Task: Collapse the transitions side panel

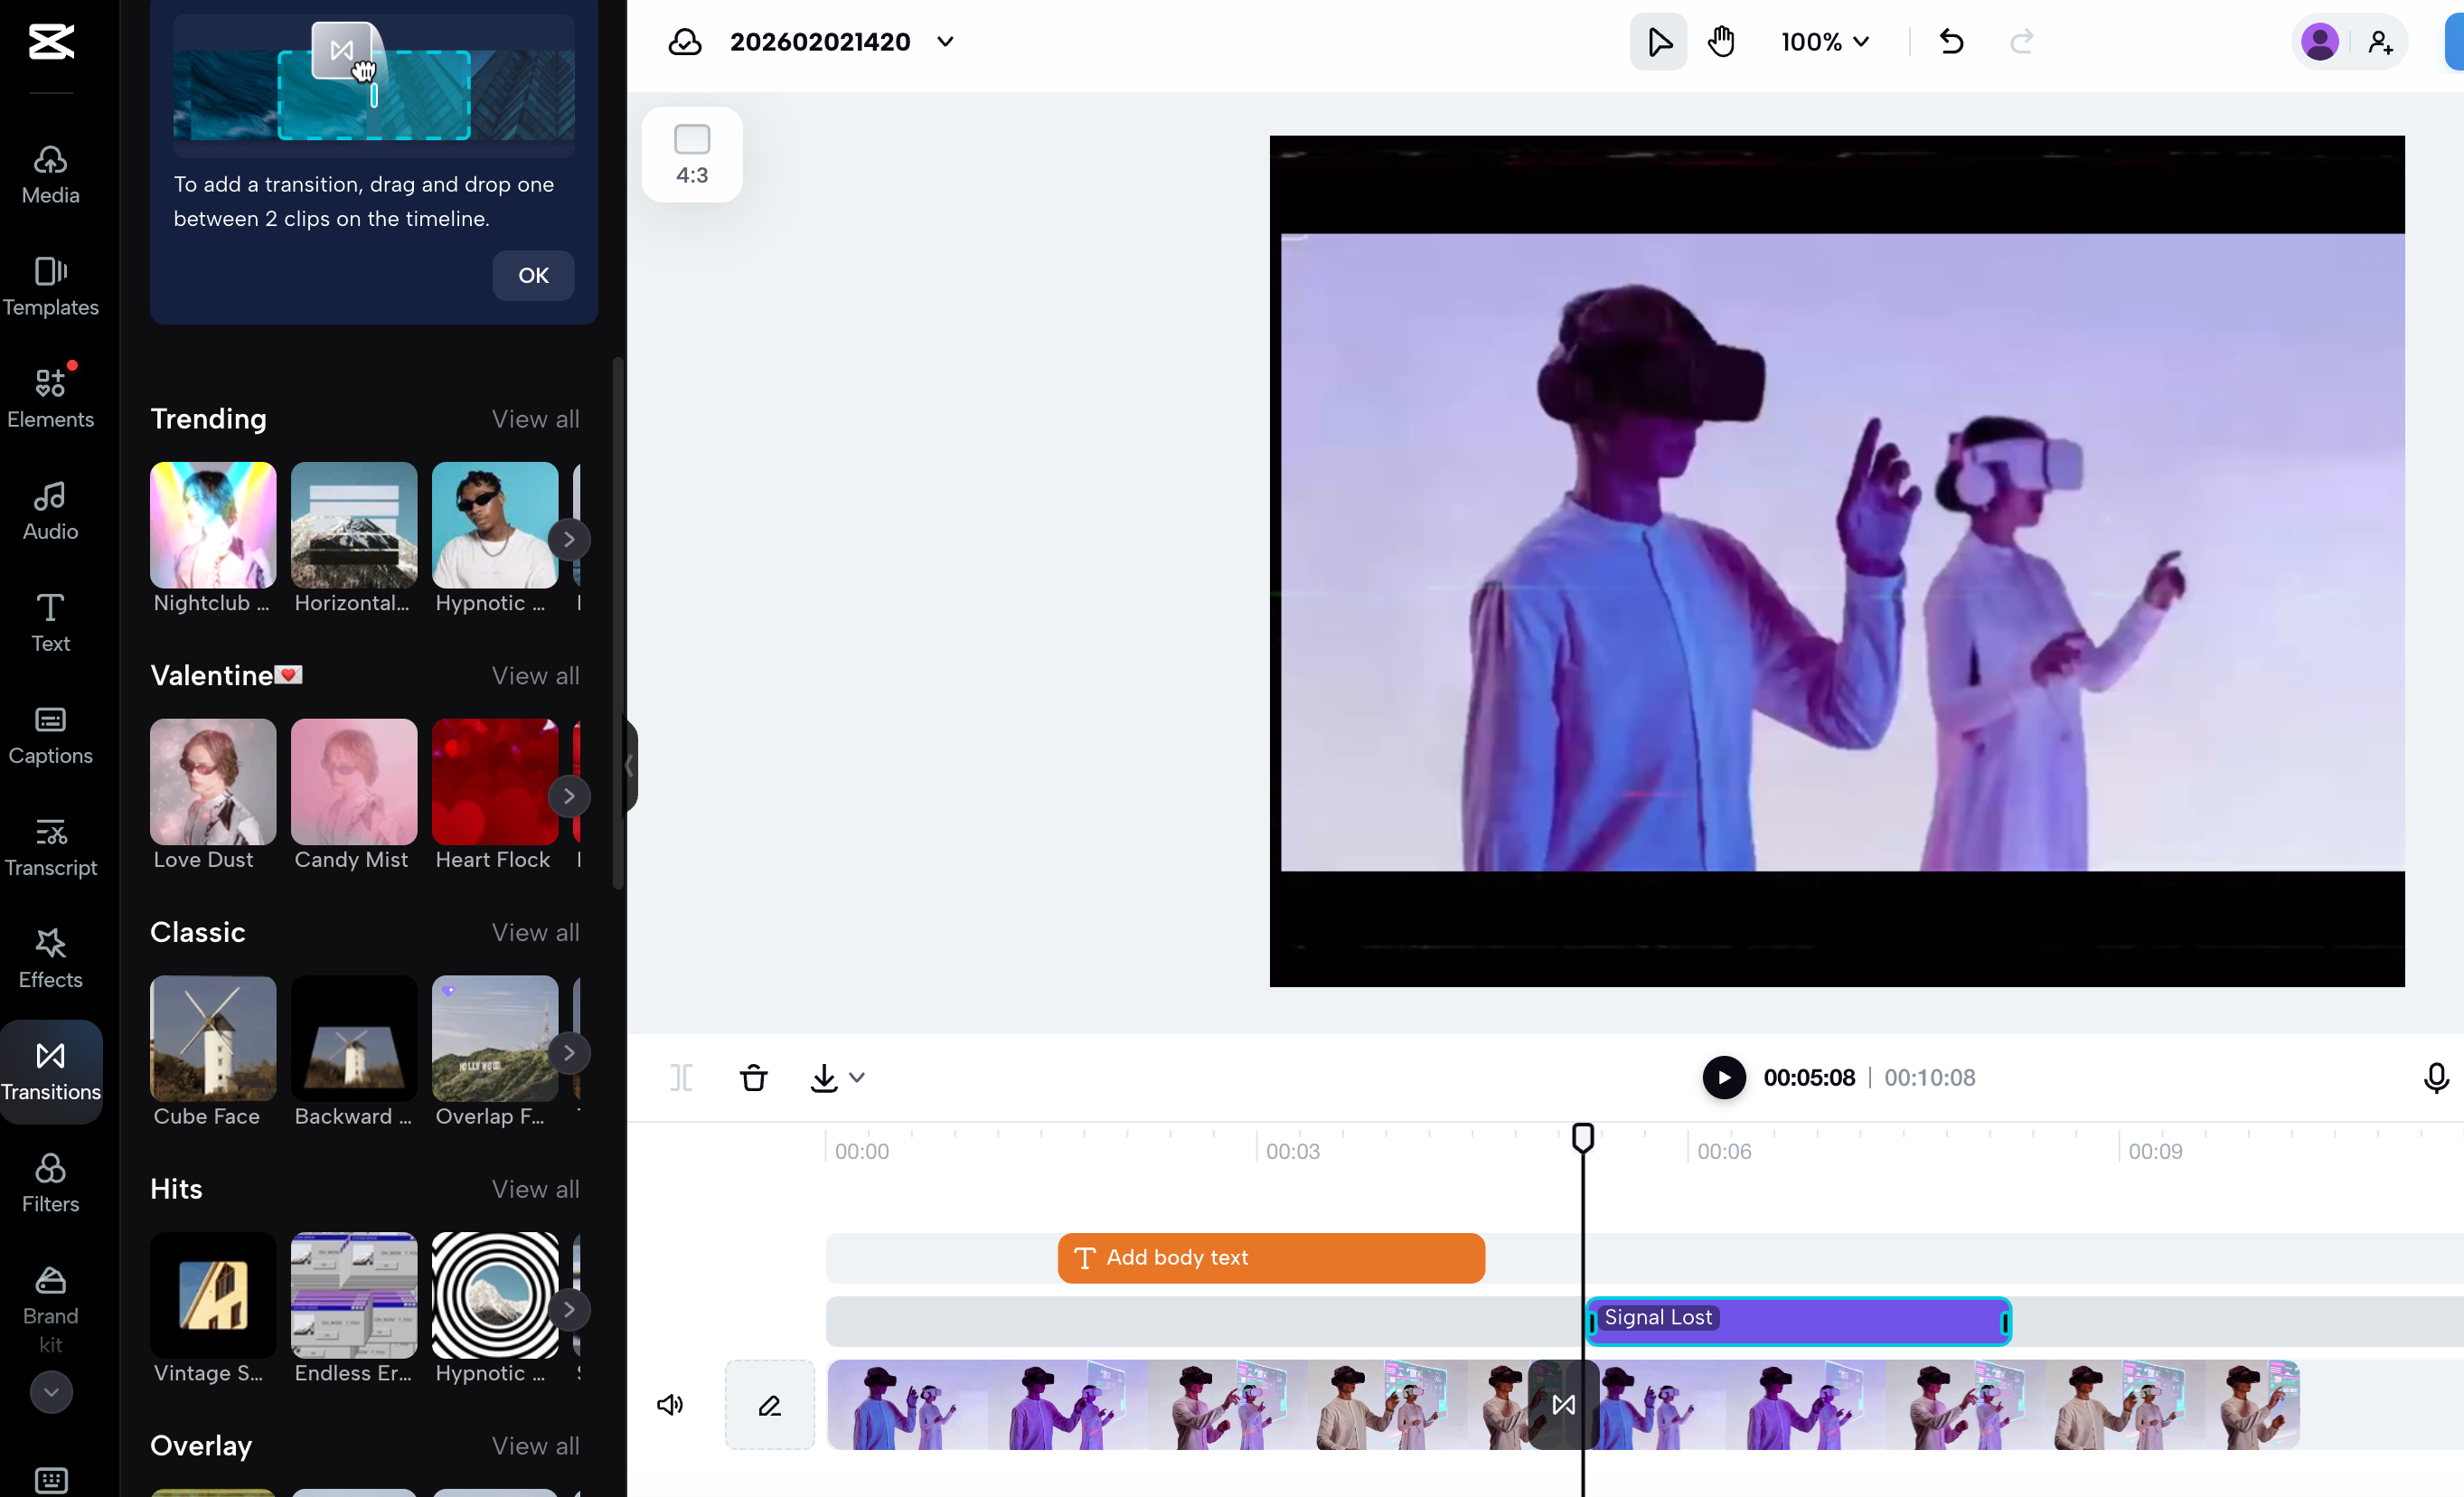Action: point(629,765)
